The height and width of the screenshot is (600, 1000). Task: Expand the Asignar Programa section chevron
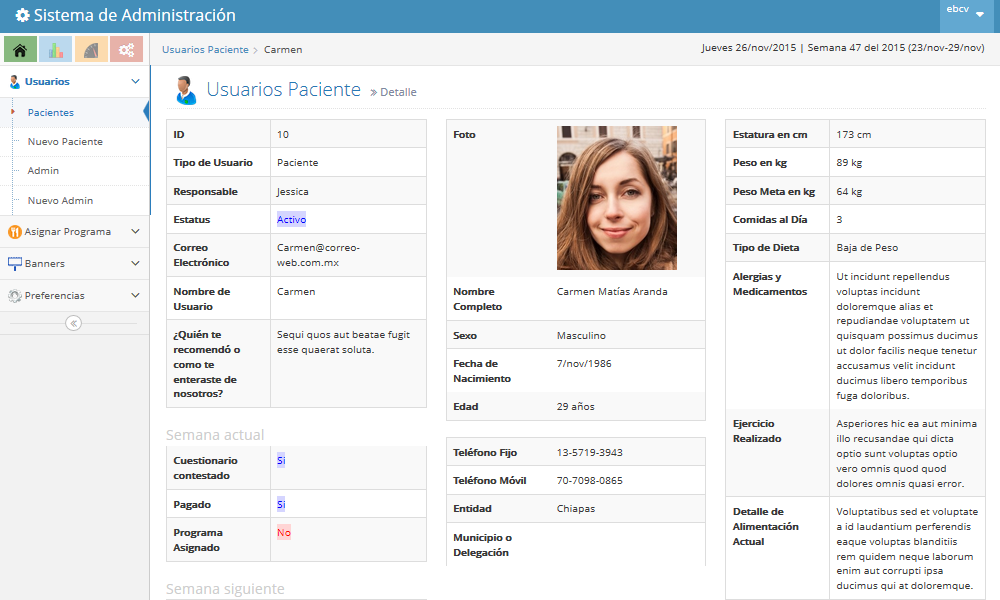tap(135, 231)
